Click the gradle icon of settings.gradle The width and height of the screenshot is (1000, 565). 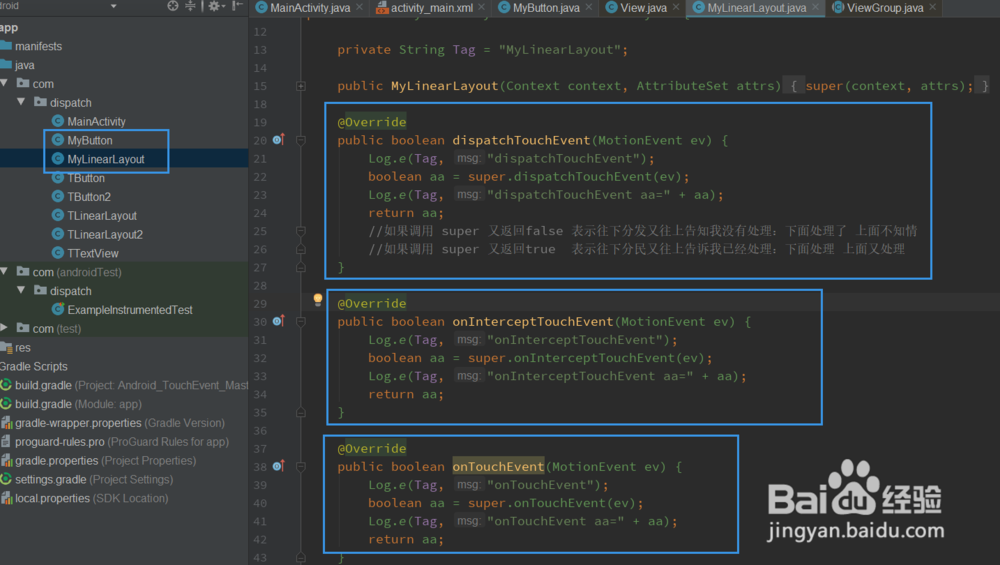[x=6, y=479]
